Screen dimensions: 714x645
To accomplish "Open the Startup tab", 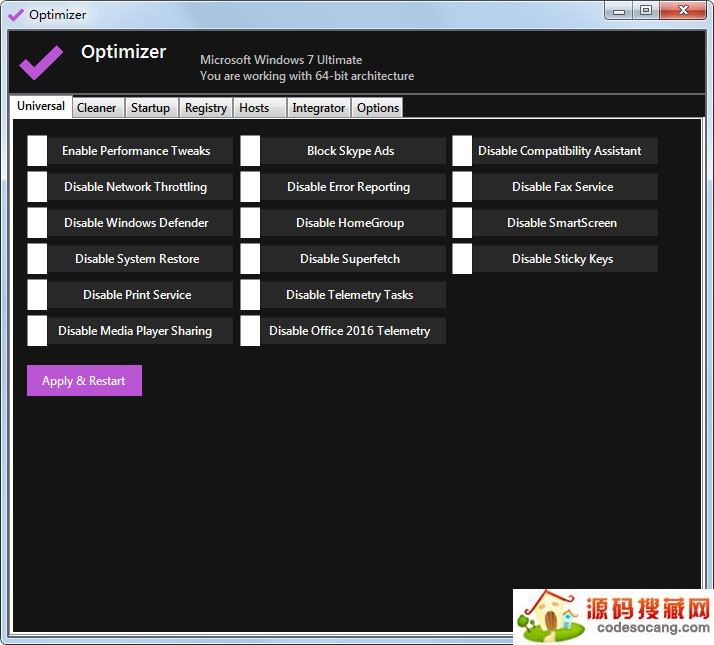I will (x=152, y=108).
